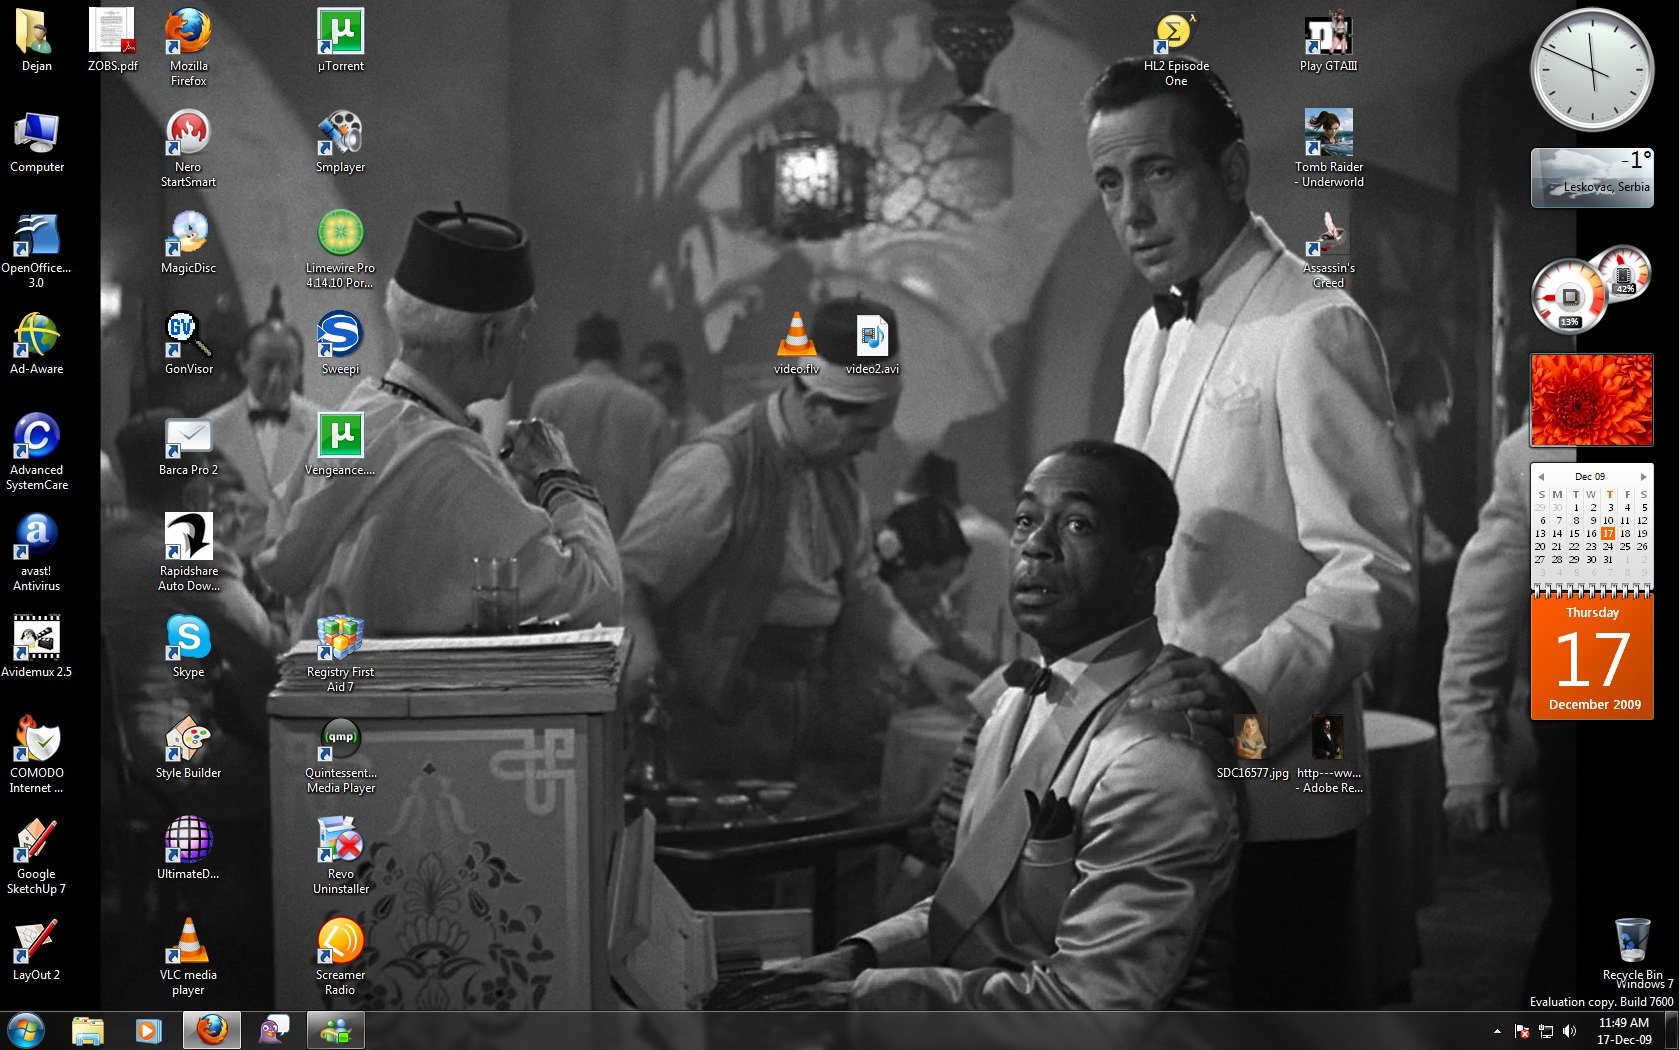Viewport: 1679px width, 1050px height.
Task: Launch Tomb Raider - Underworld
Action: 1328,148
